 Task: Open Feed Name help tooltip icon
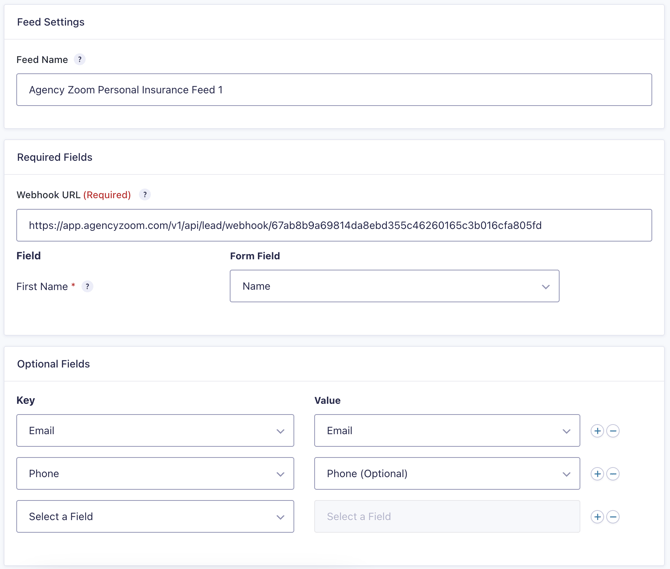79,59
